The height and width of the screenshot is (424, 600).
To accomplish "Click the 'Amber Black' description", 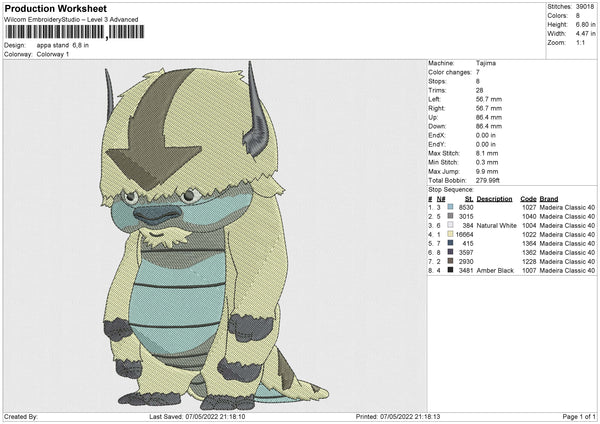I will [x=495, y=271].
